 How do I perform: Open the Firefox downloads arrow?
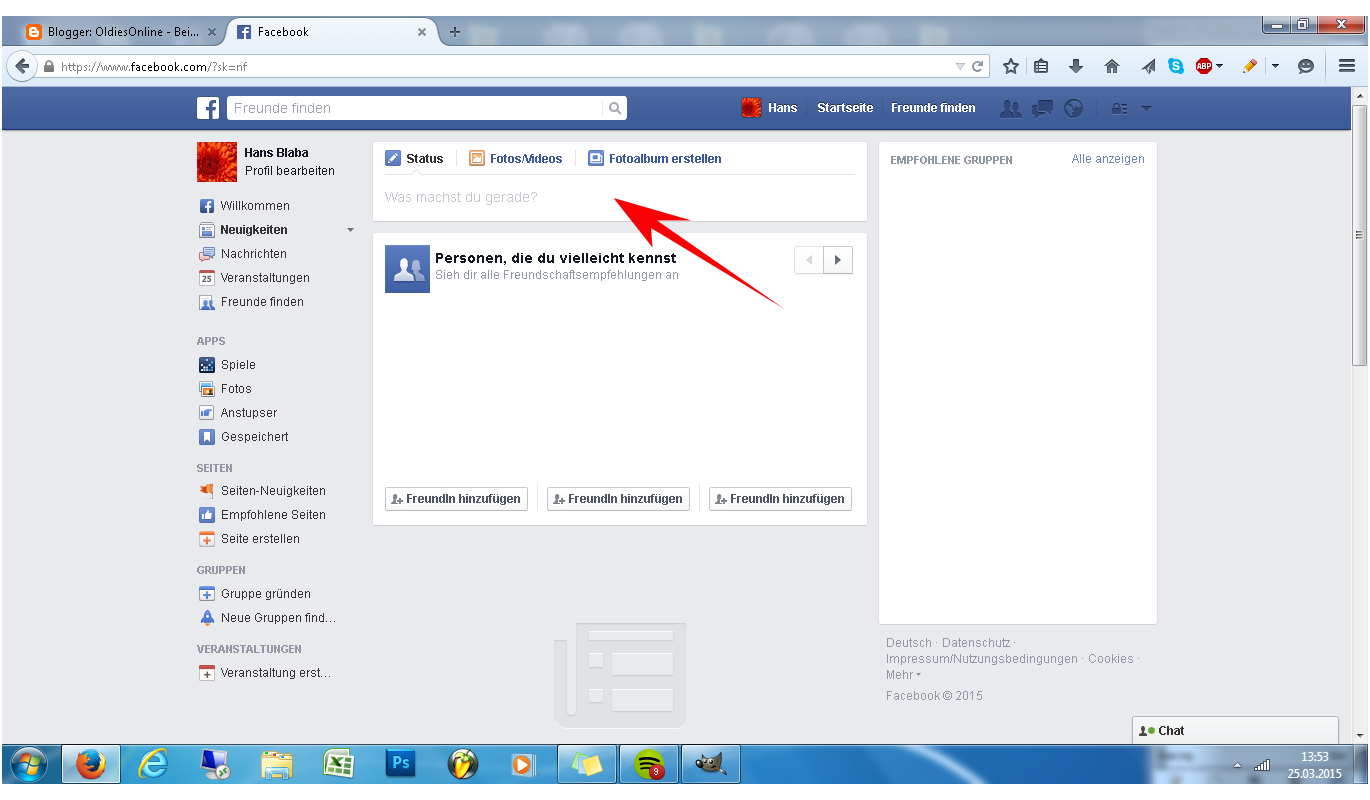(x=1076, y=66)
